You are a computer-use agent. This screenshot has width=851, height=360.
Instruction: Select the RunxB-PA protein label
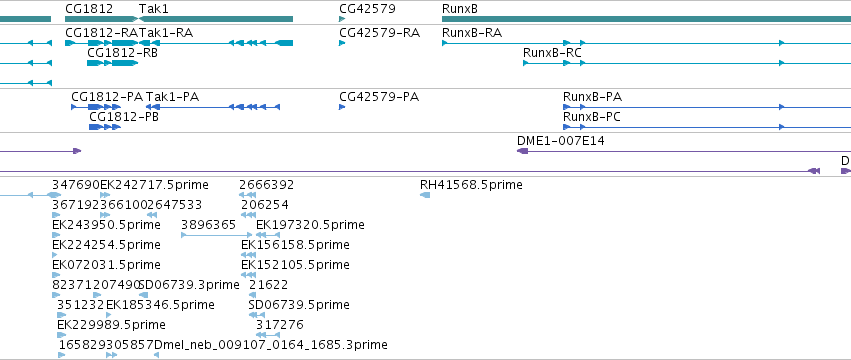pos(592,97)
